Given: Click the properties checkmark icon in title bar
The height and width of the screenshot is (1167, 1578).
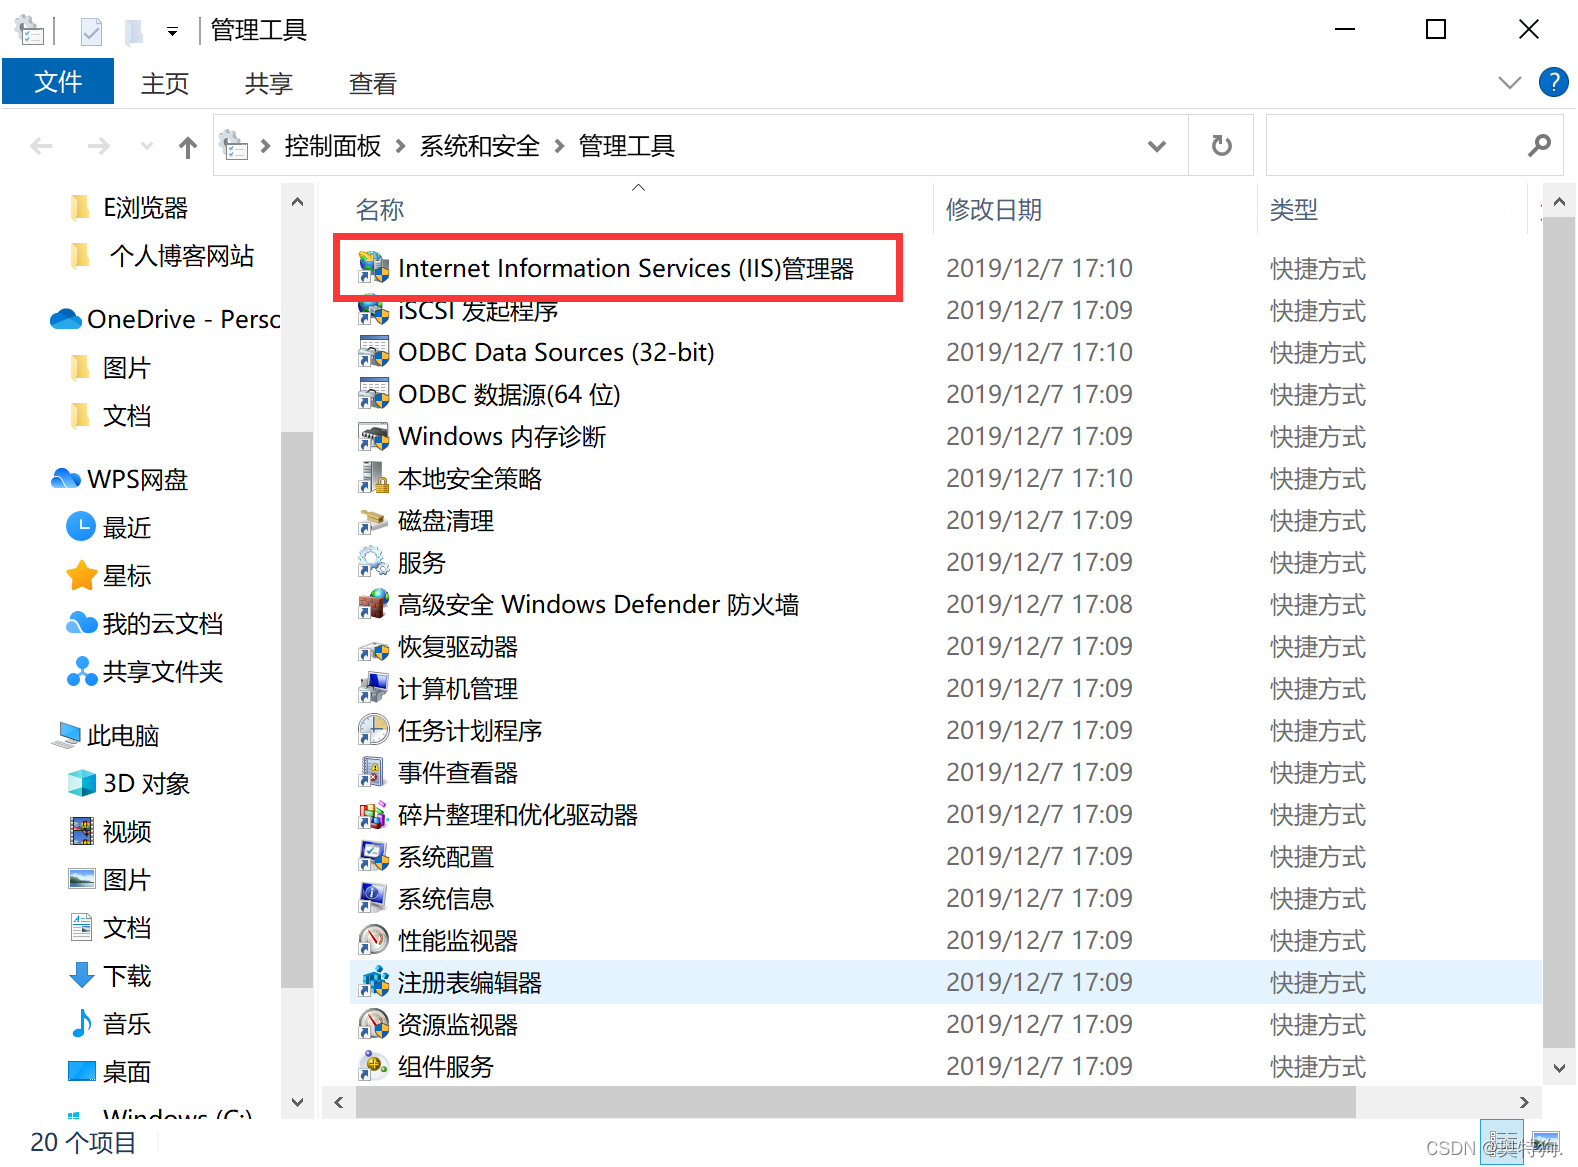Looking at the screenshot, I should (x=91, y=32).
